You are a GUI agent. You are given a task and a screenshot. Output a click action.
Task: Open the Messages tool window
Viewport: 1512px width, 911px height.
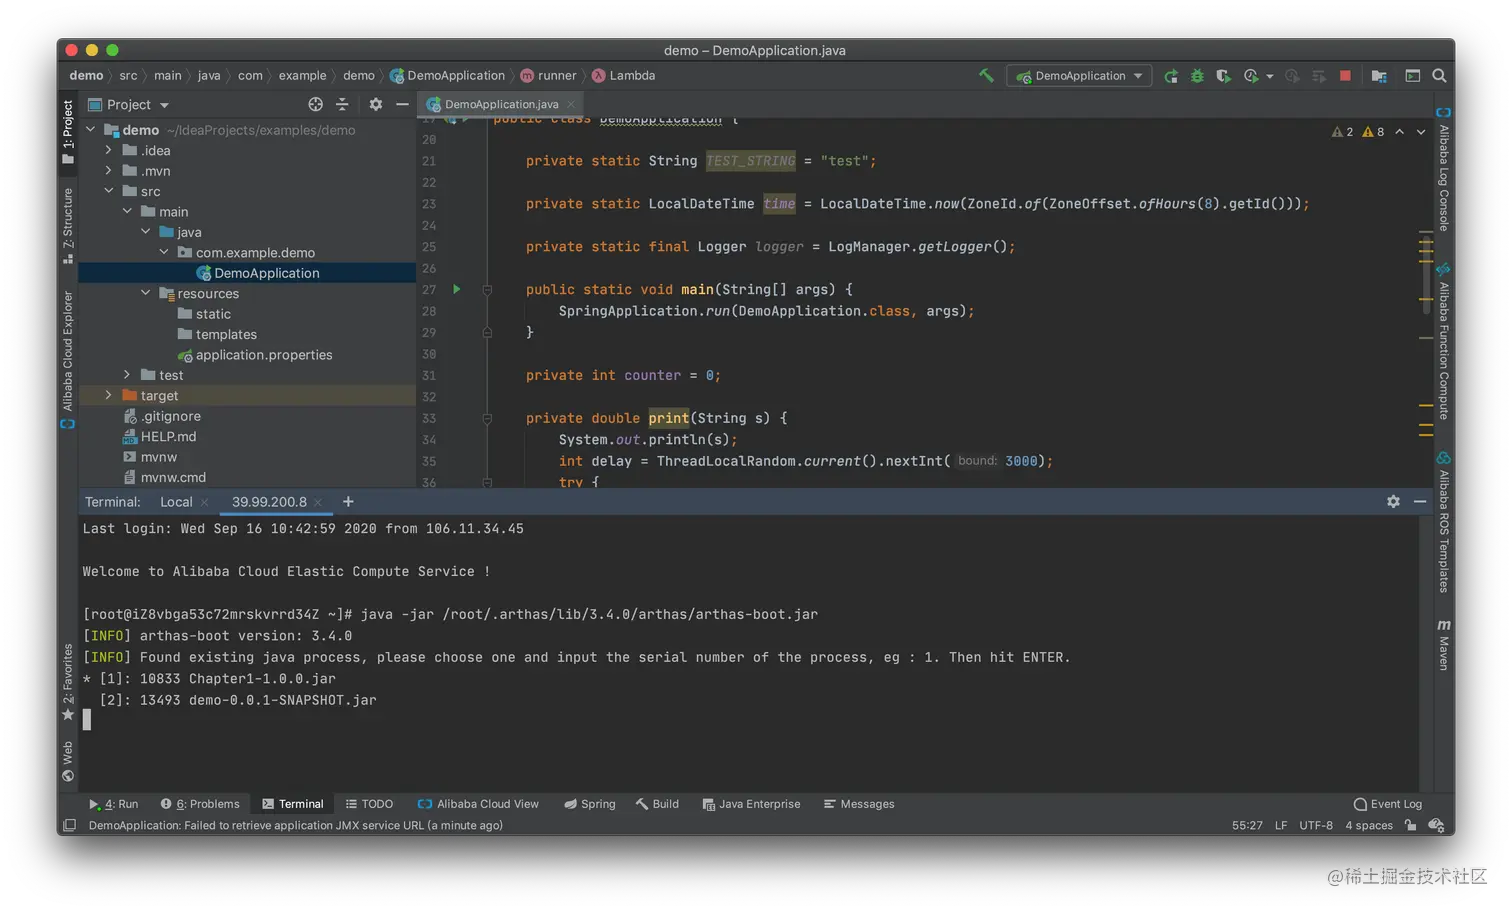(859, 804)
